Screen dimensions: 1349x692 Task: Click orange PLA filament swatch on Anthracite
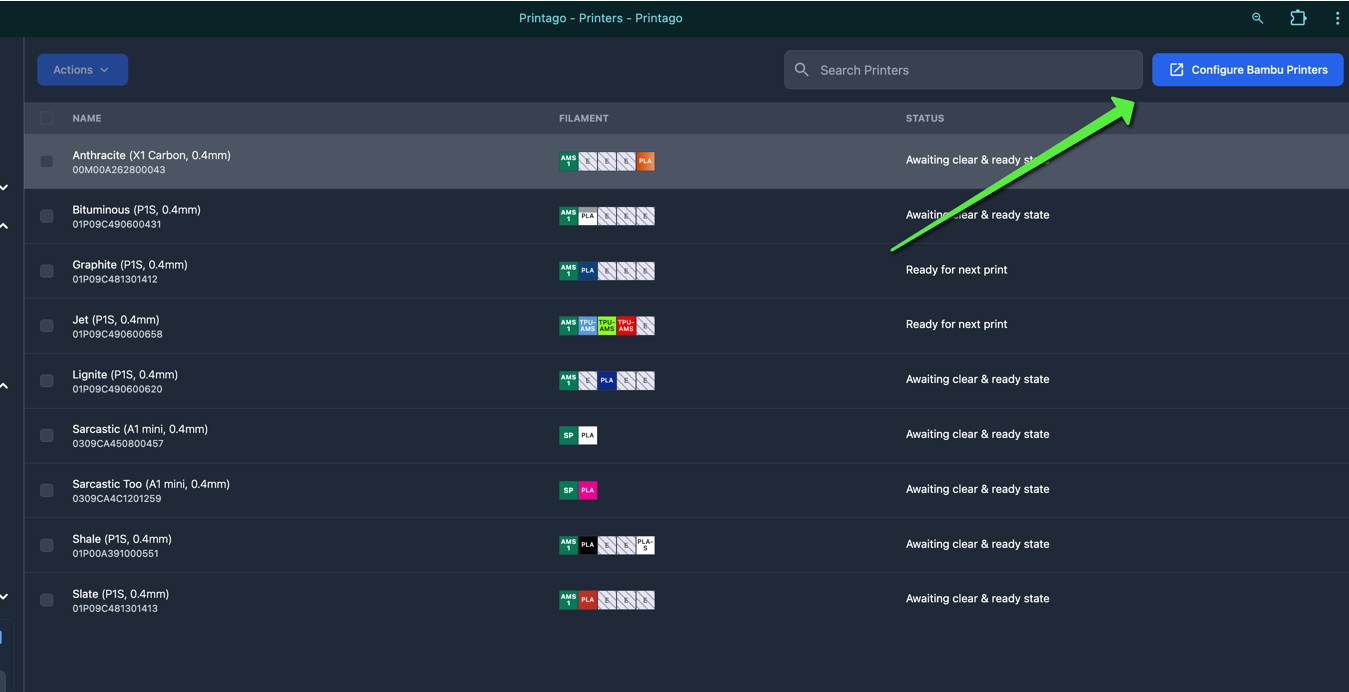(x=645, y=161)
